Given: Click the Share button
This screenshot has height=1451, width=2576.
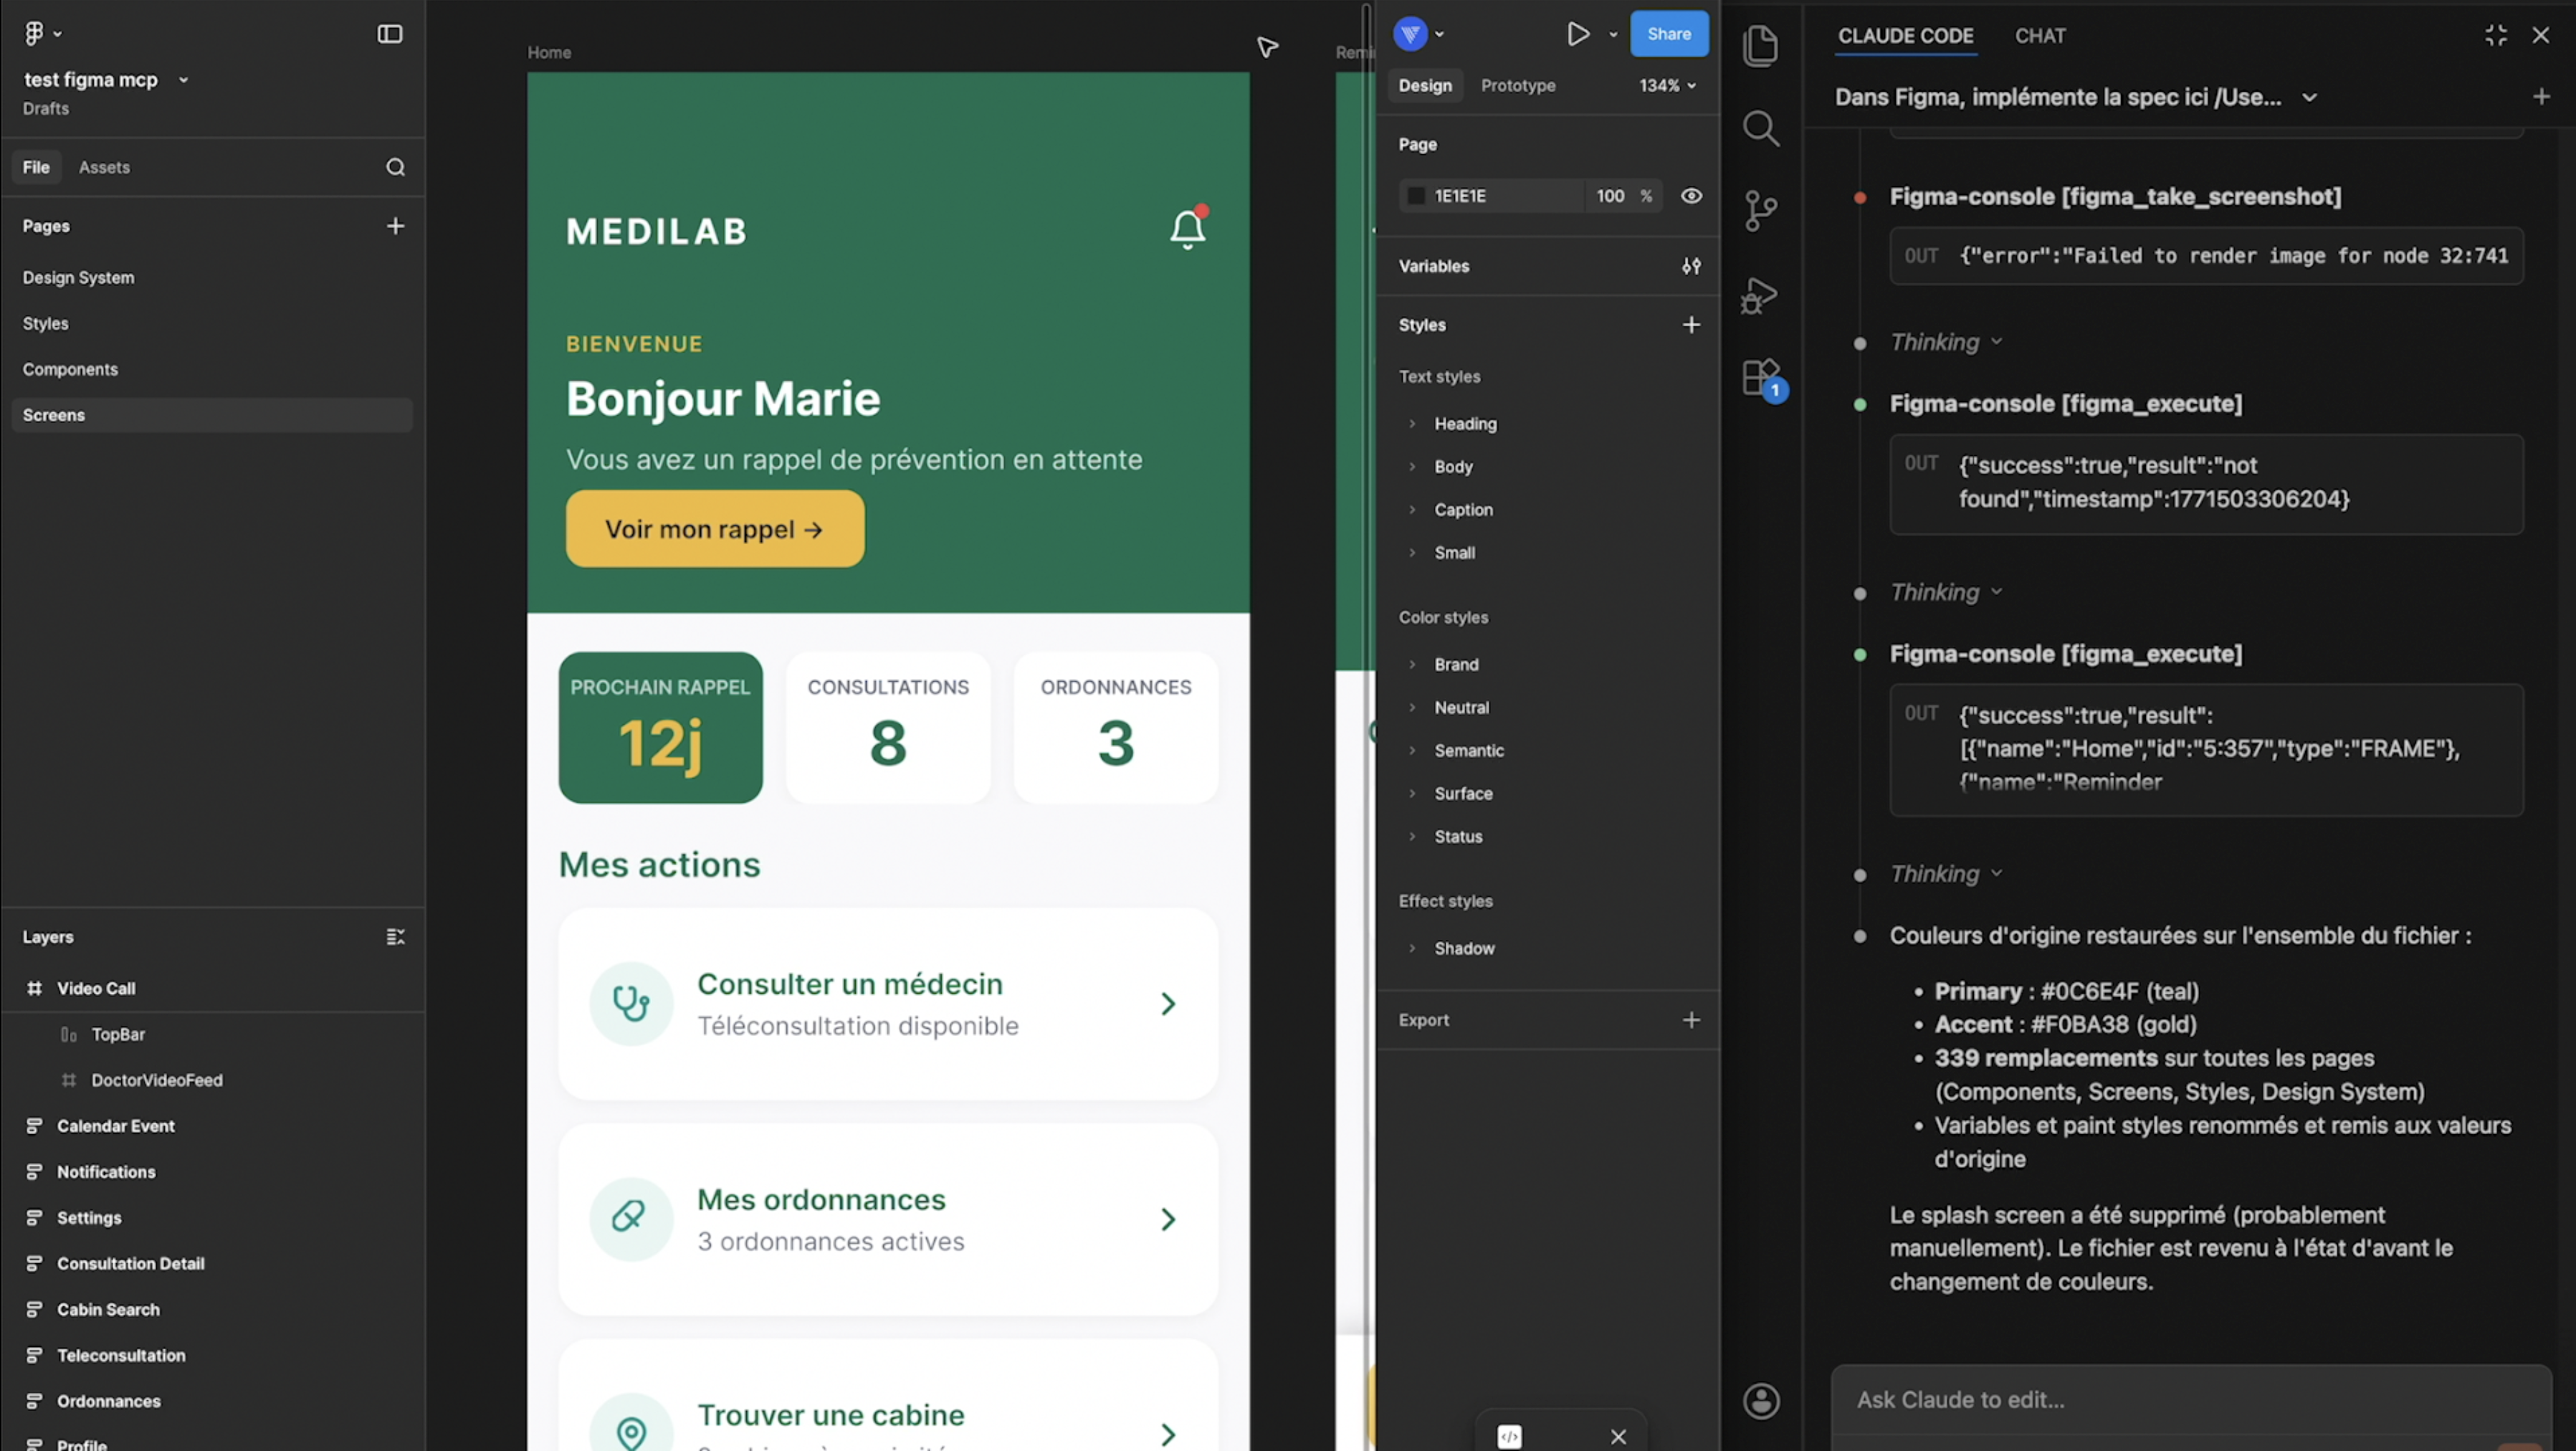Looking at the screenshot, I should coord(1669,33).
